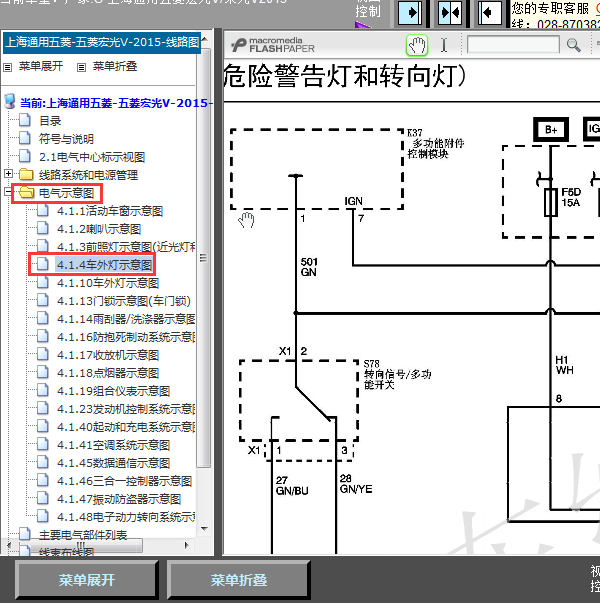Click the sidebar scroll-up arrow
The height and width of the screenshot is (603, 600).
point(204,38)
